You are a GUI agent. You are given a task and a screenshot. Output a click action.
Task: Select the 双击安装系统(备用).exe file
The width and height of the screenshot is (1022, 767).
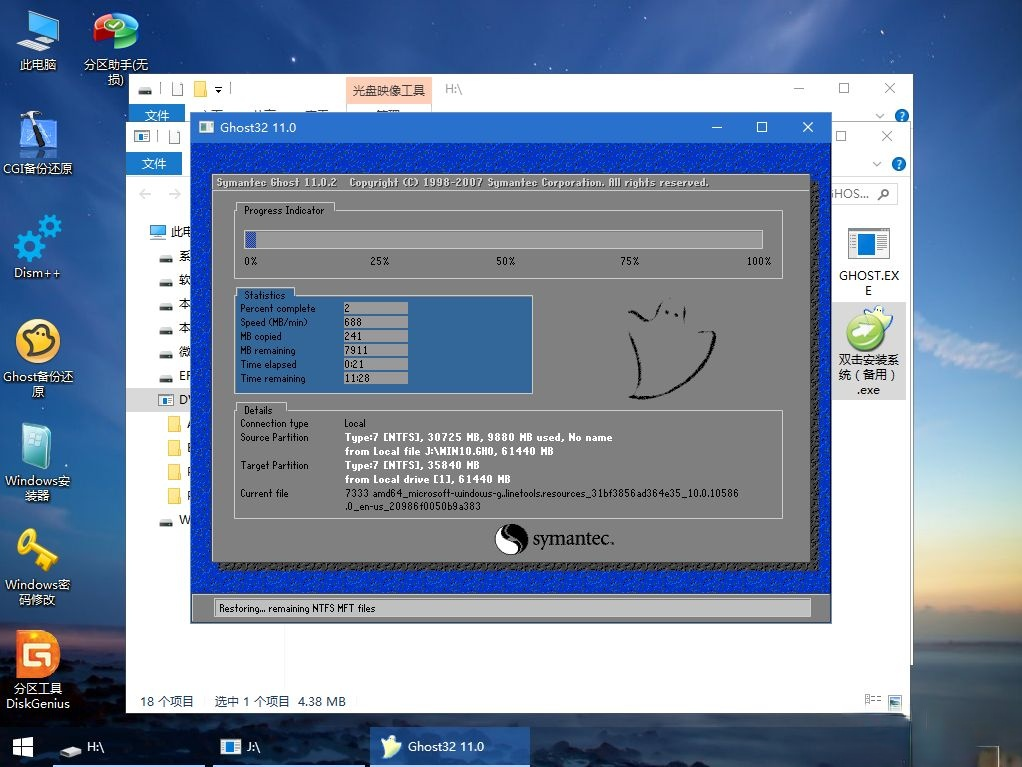click(x=868, y=351)
